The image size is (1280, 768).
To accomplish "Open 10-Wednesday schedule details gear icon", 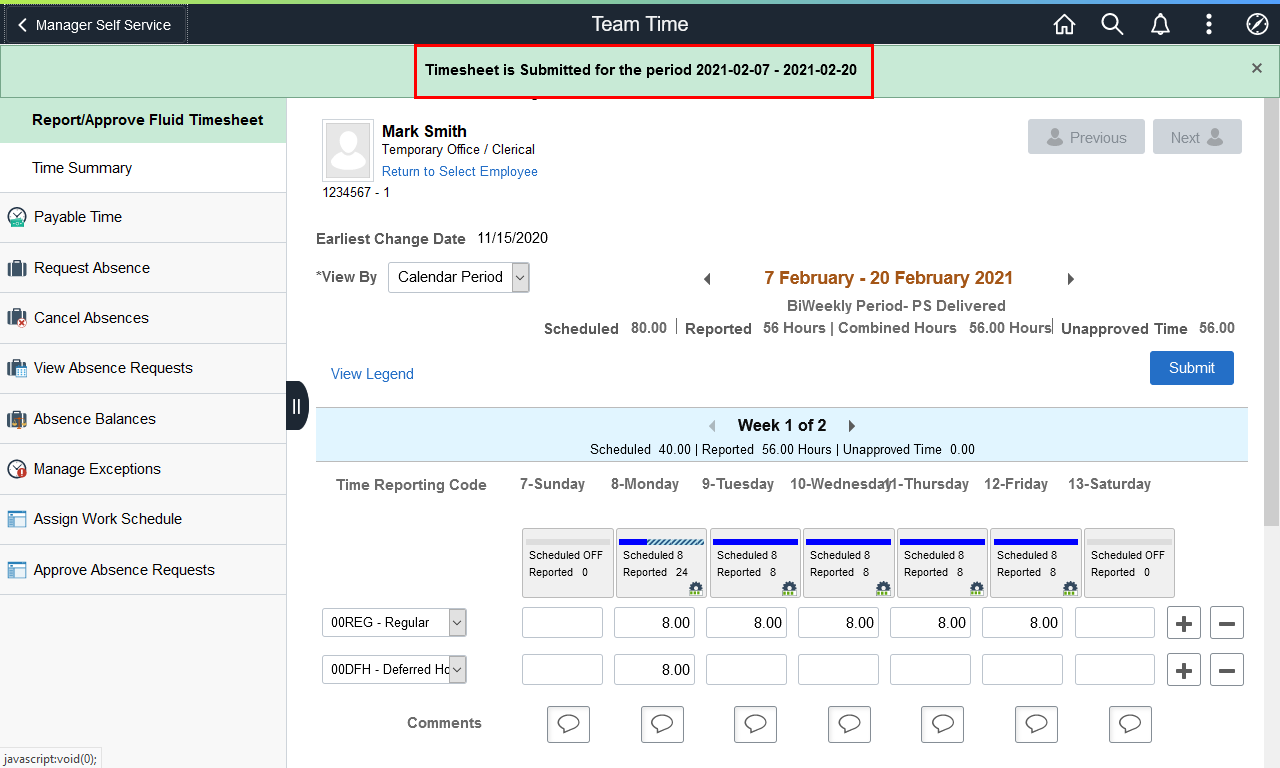I will [x=883, y=588].
